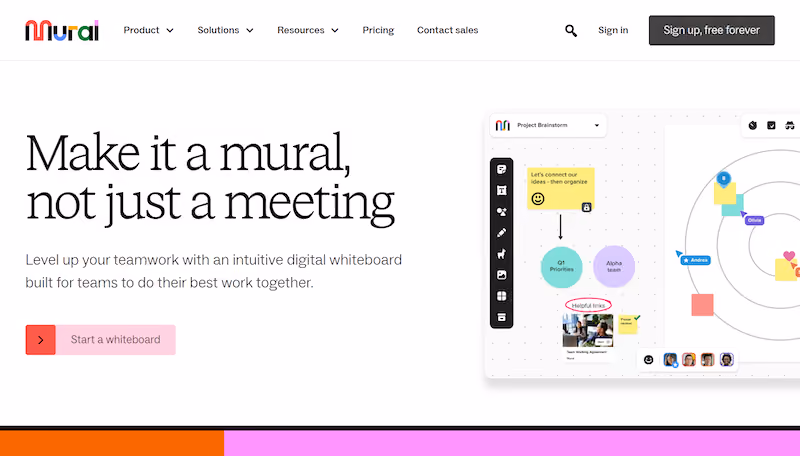Image resolution: width=800 pixels, height=456 pixels.
Task: Click the circled Helpful links label
Action: pyautogui.click(x=588, y=305)
